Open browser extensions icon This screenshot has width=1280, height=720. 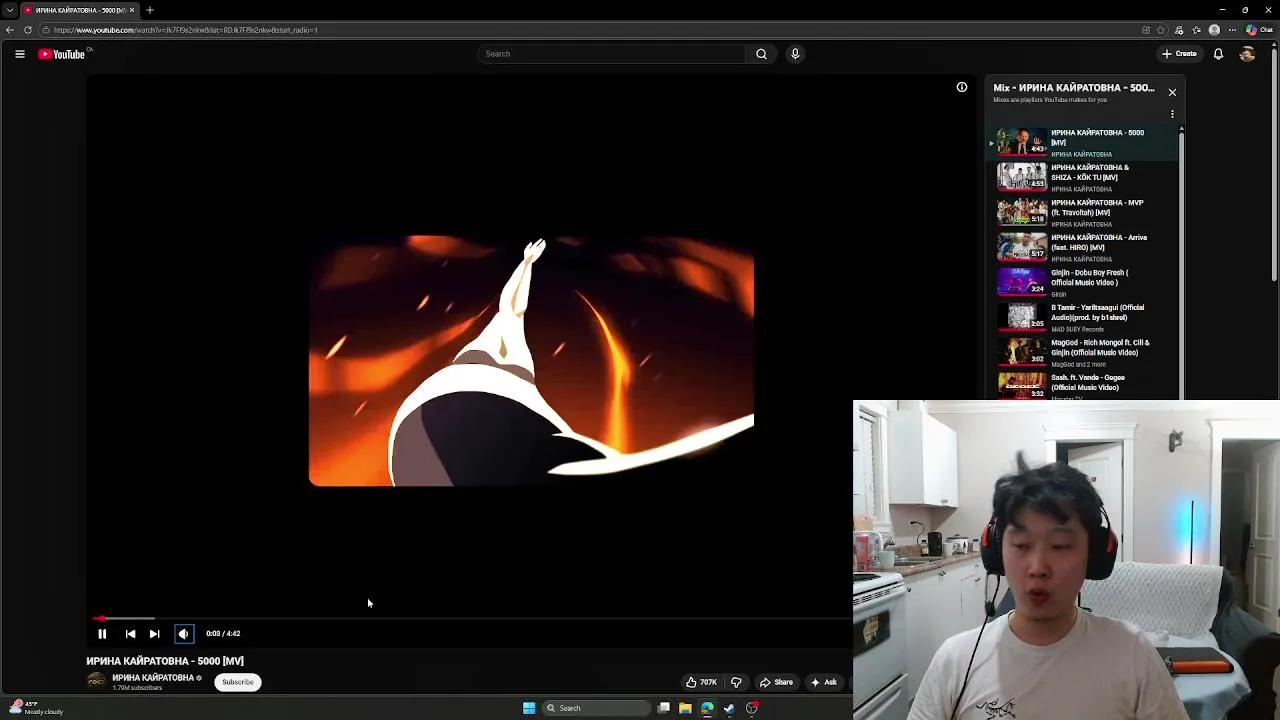(x=1180, y=30)
